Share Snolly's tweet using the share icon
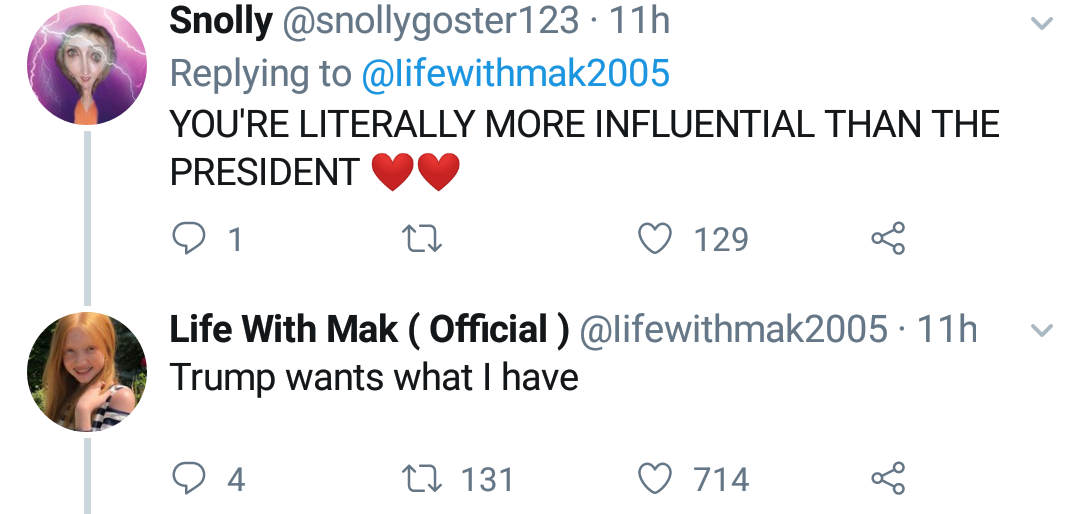 pos(888,240)
